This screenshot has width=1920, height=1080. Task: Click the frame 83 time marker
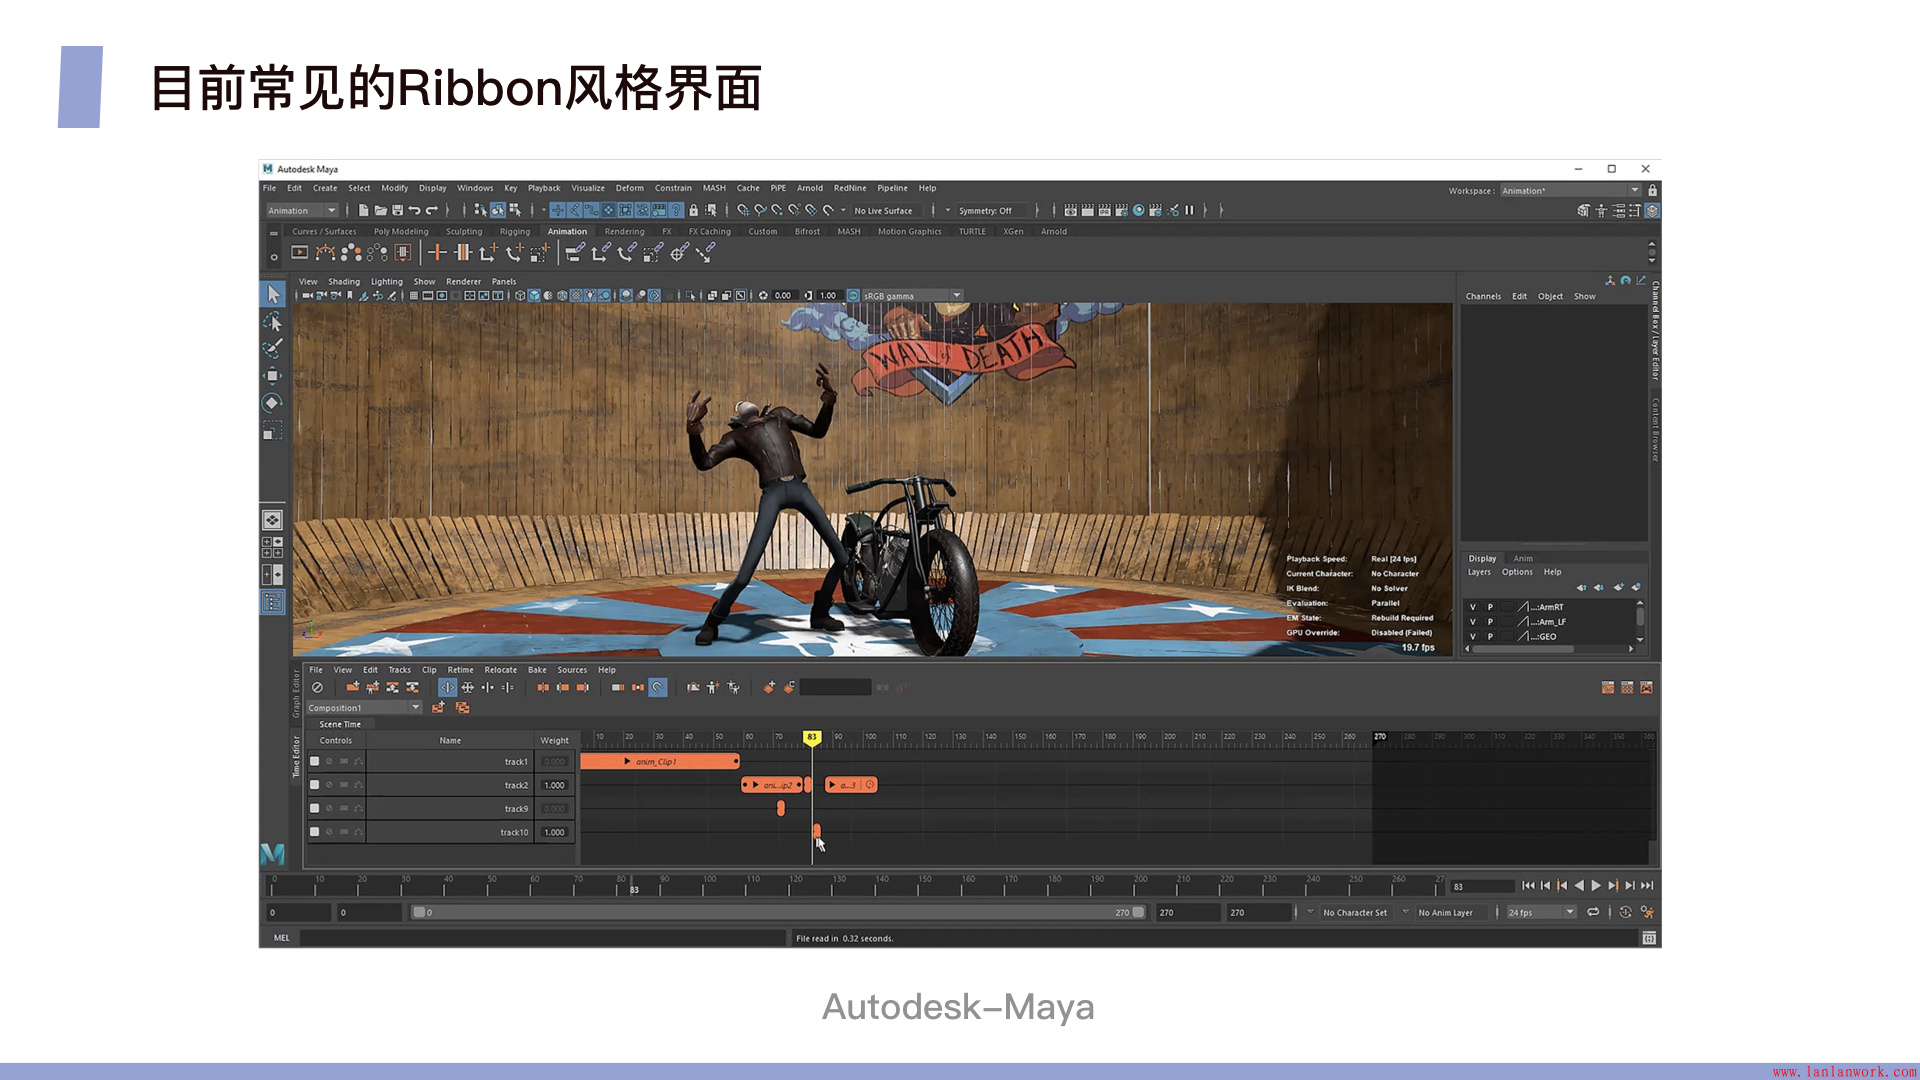812,737
